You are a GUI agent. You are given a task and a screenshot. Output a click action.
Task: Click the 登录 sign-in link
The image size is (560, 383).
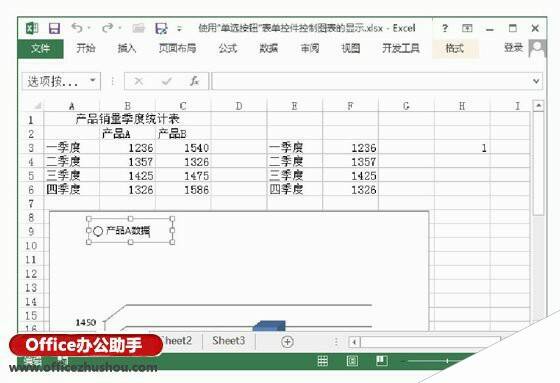tap(513, 48)
